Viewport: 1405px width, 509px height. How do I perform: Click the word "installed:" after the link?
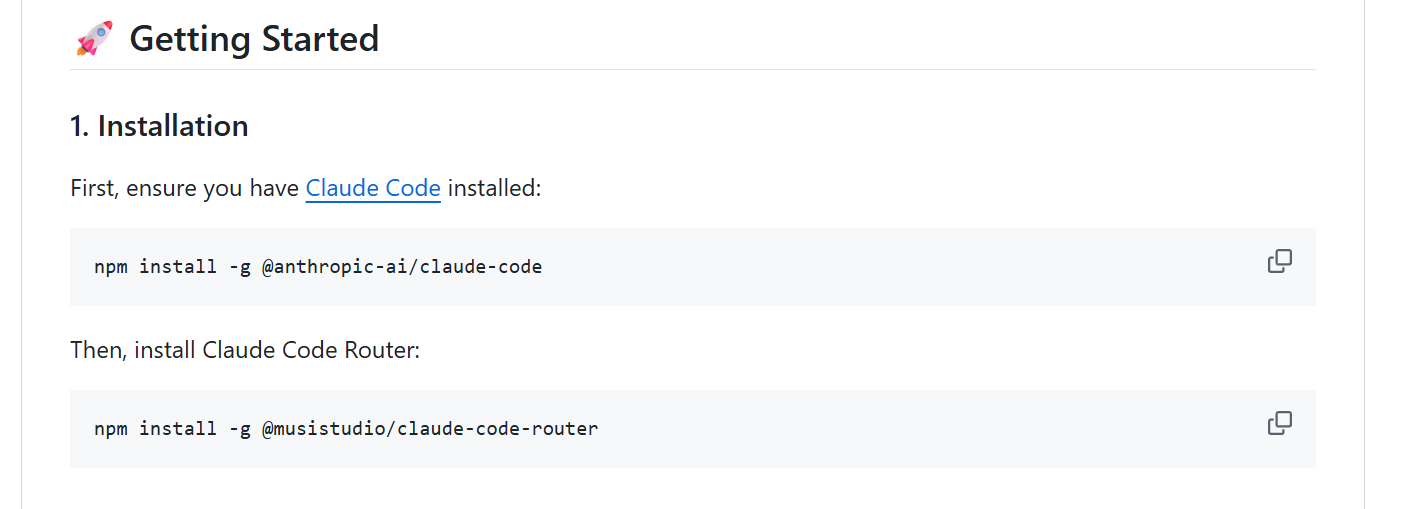494,188
